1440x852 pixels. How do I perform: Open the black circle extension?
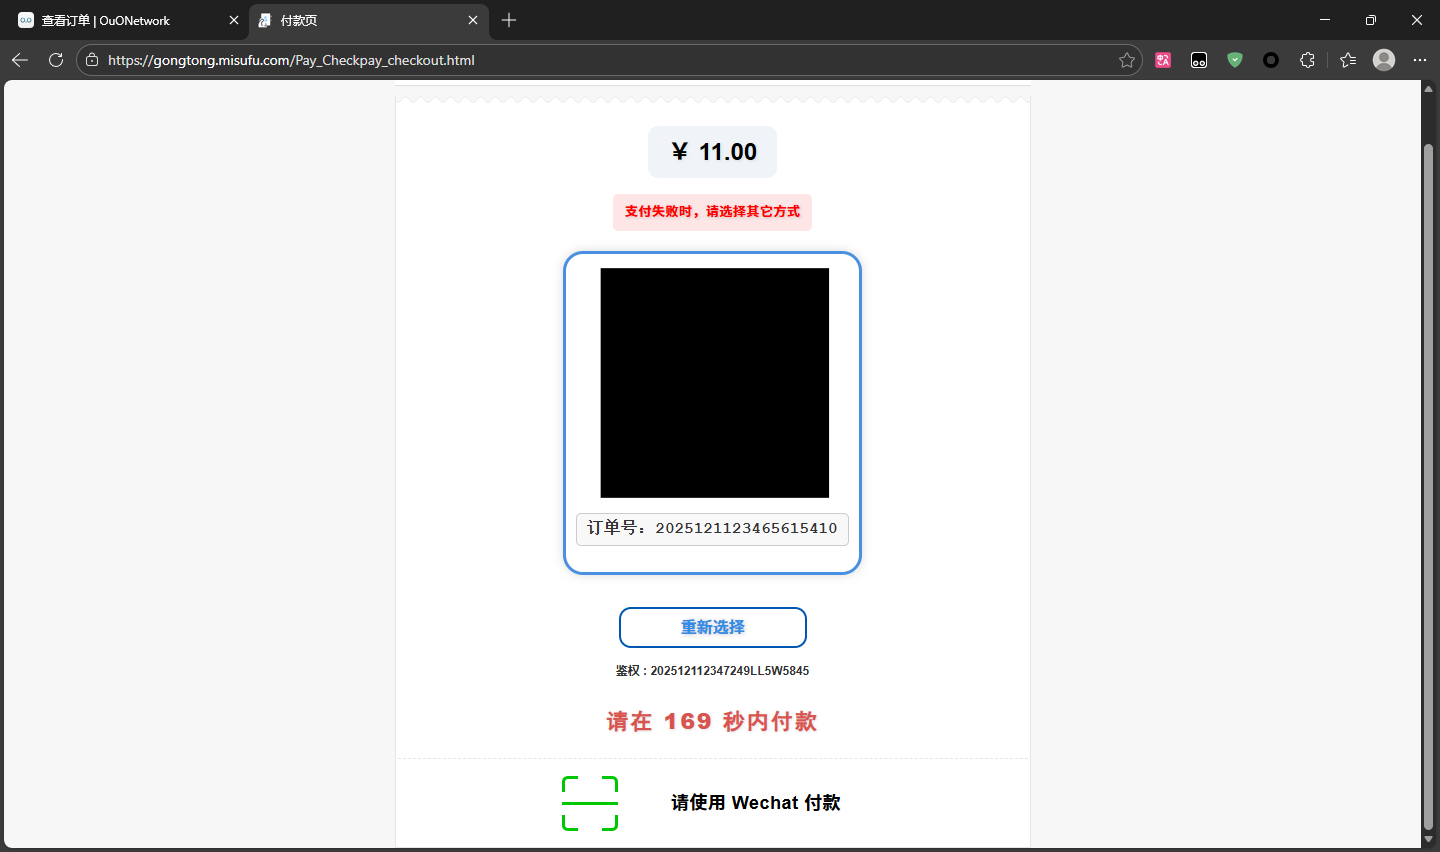1271,60
